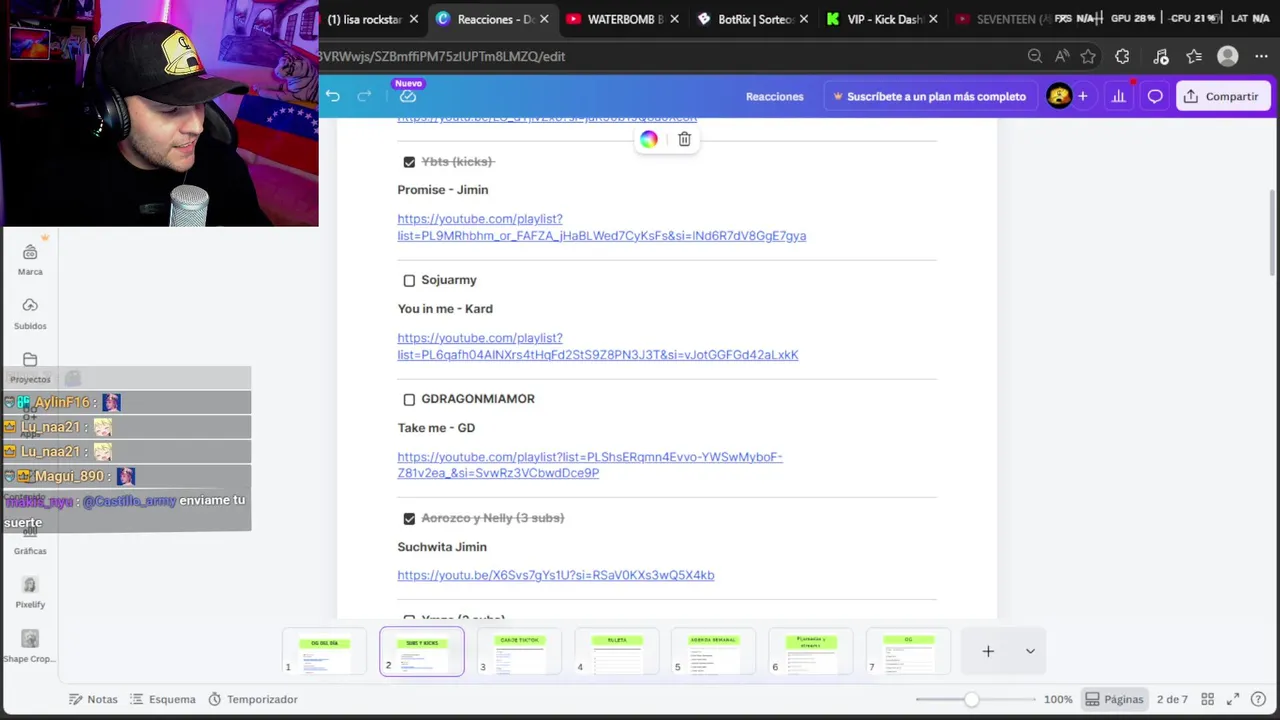The image size is (1280, 720).
Task: Open browser three-dot settings menu
Action: (1260, 56)
